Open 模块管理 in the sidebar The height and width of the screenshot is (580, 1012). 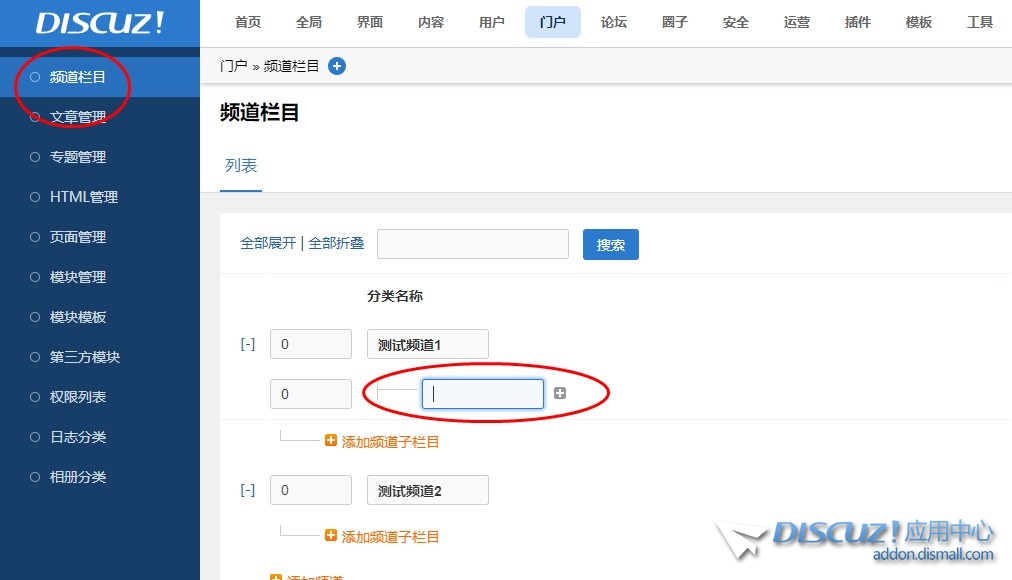pyautogui.click(x=78, y=277)
